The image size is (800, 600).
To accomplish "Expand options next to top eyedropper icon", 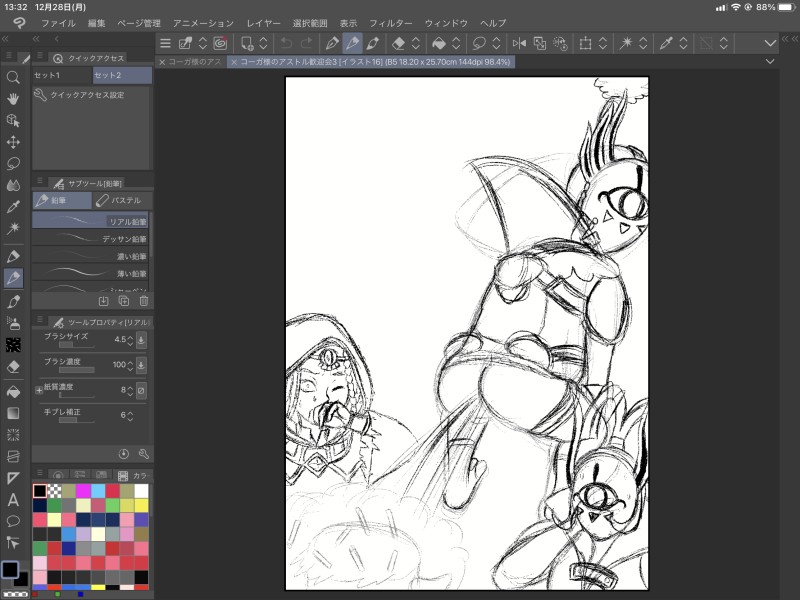I will point(683,43).
